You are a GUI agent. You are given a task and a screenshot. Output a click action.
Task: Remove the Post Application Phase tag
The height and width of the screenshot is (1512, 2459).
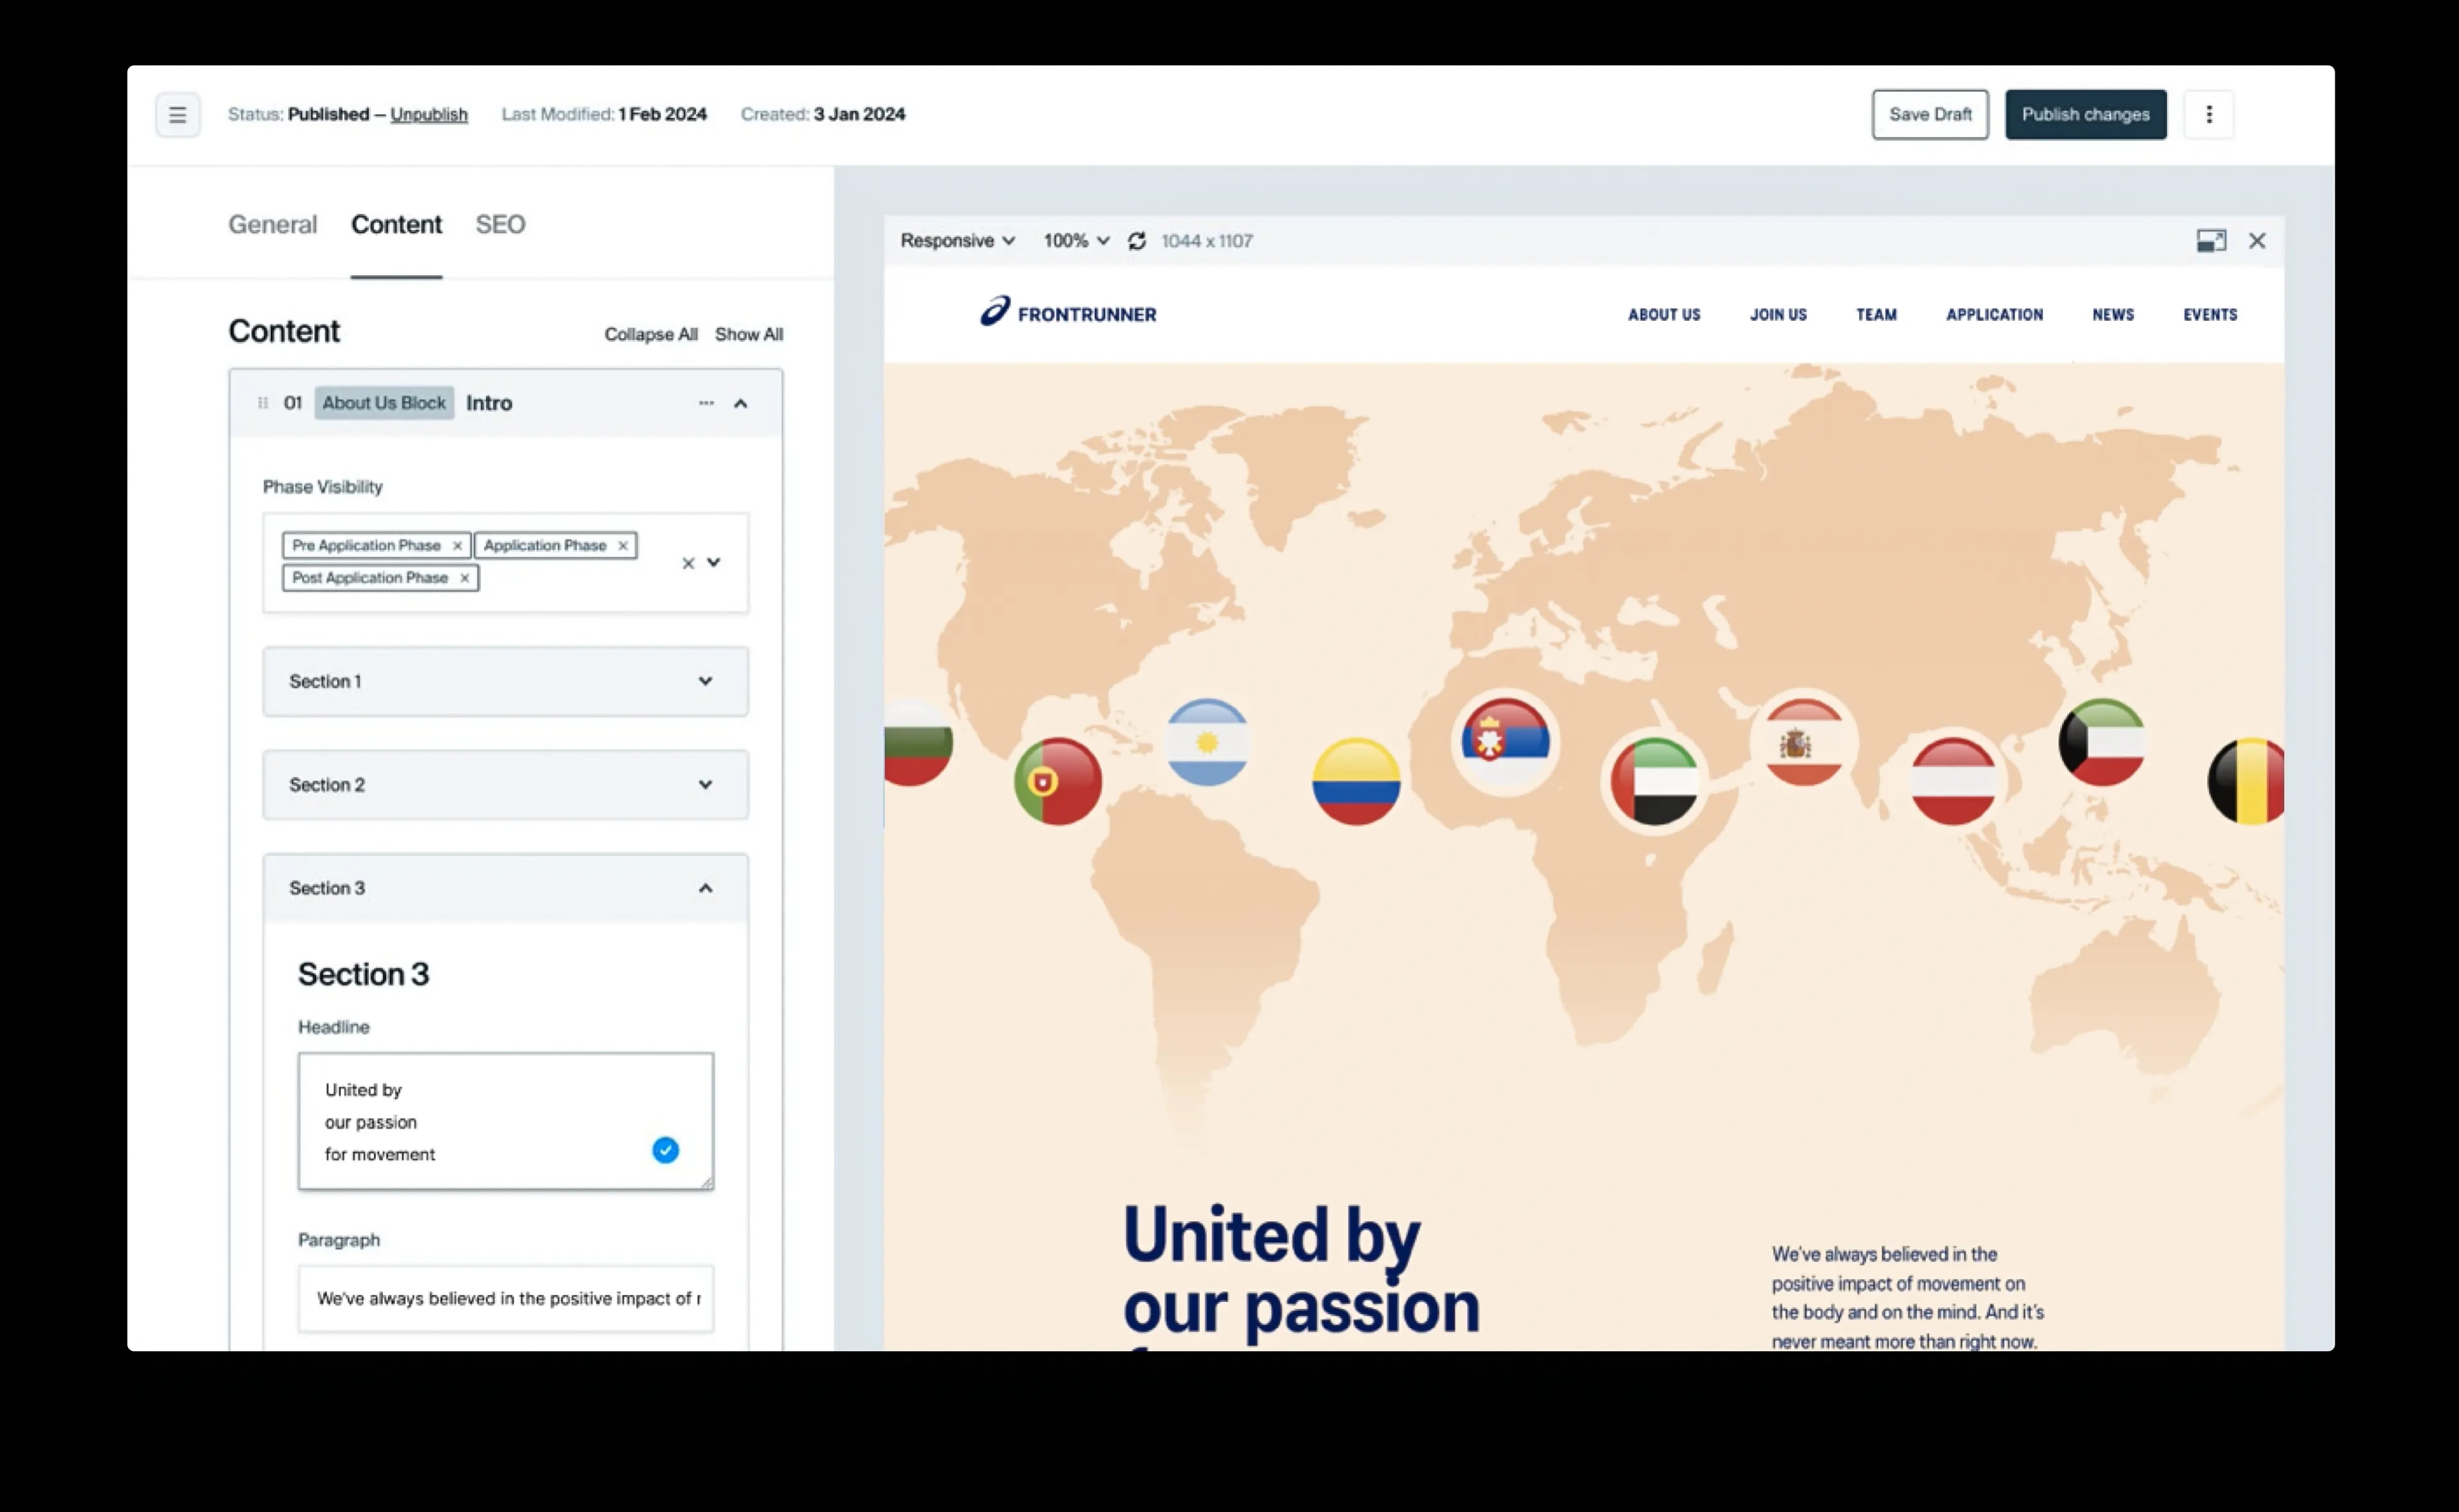click(464, 578)
